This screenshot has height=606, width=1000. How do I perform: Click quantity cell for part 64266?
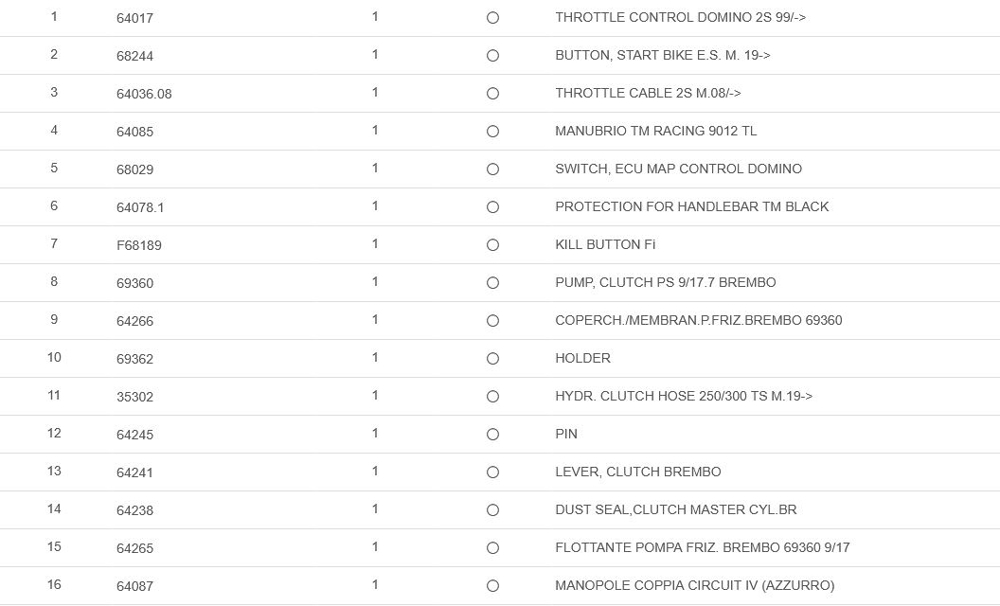375,320
